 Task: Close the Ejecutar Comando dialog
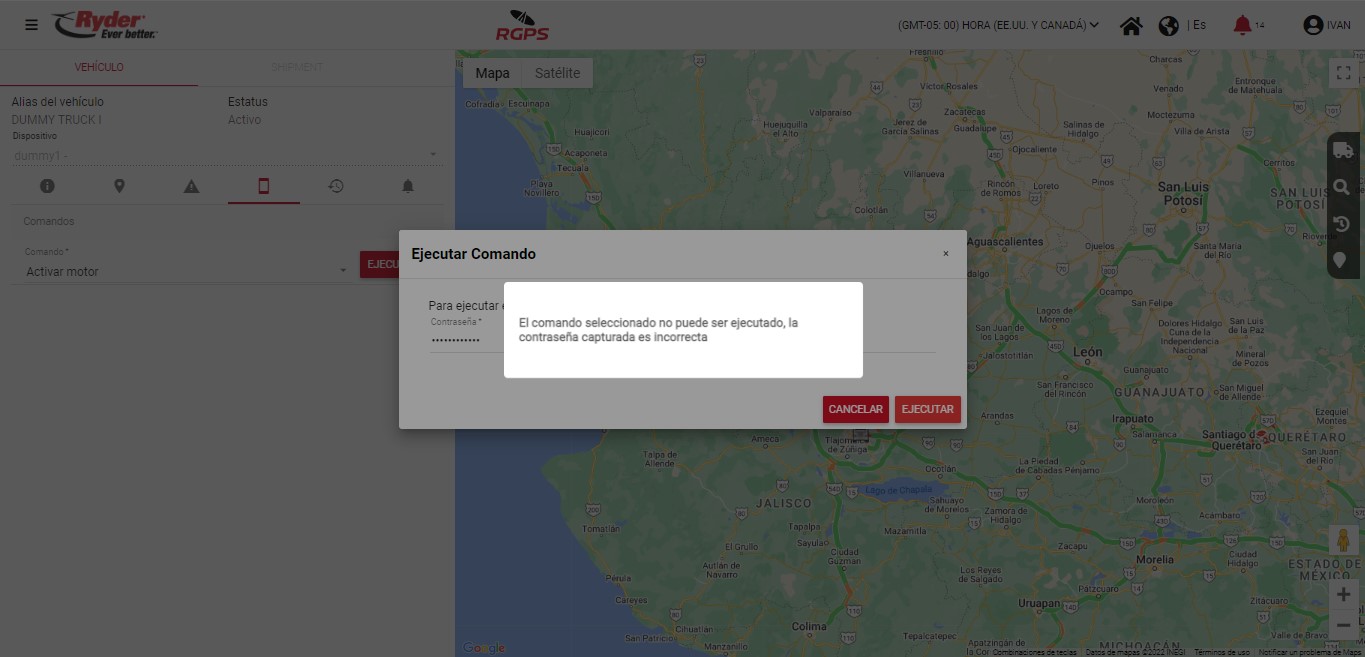945,254
